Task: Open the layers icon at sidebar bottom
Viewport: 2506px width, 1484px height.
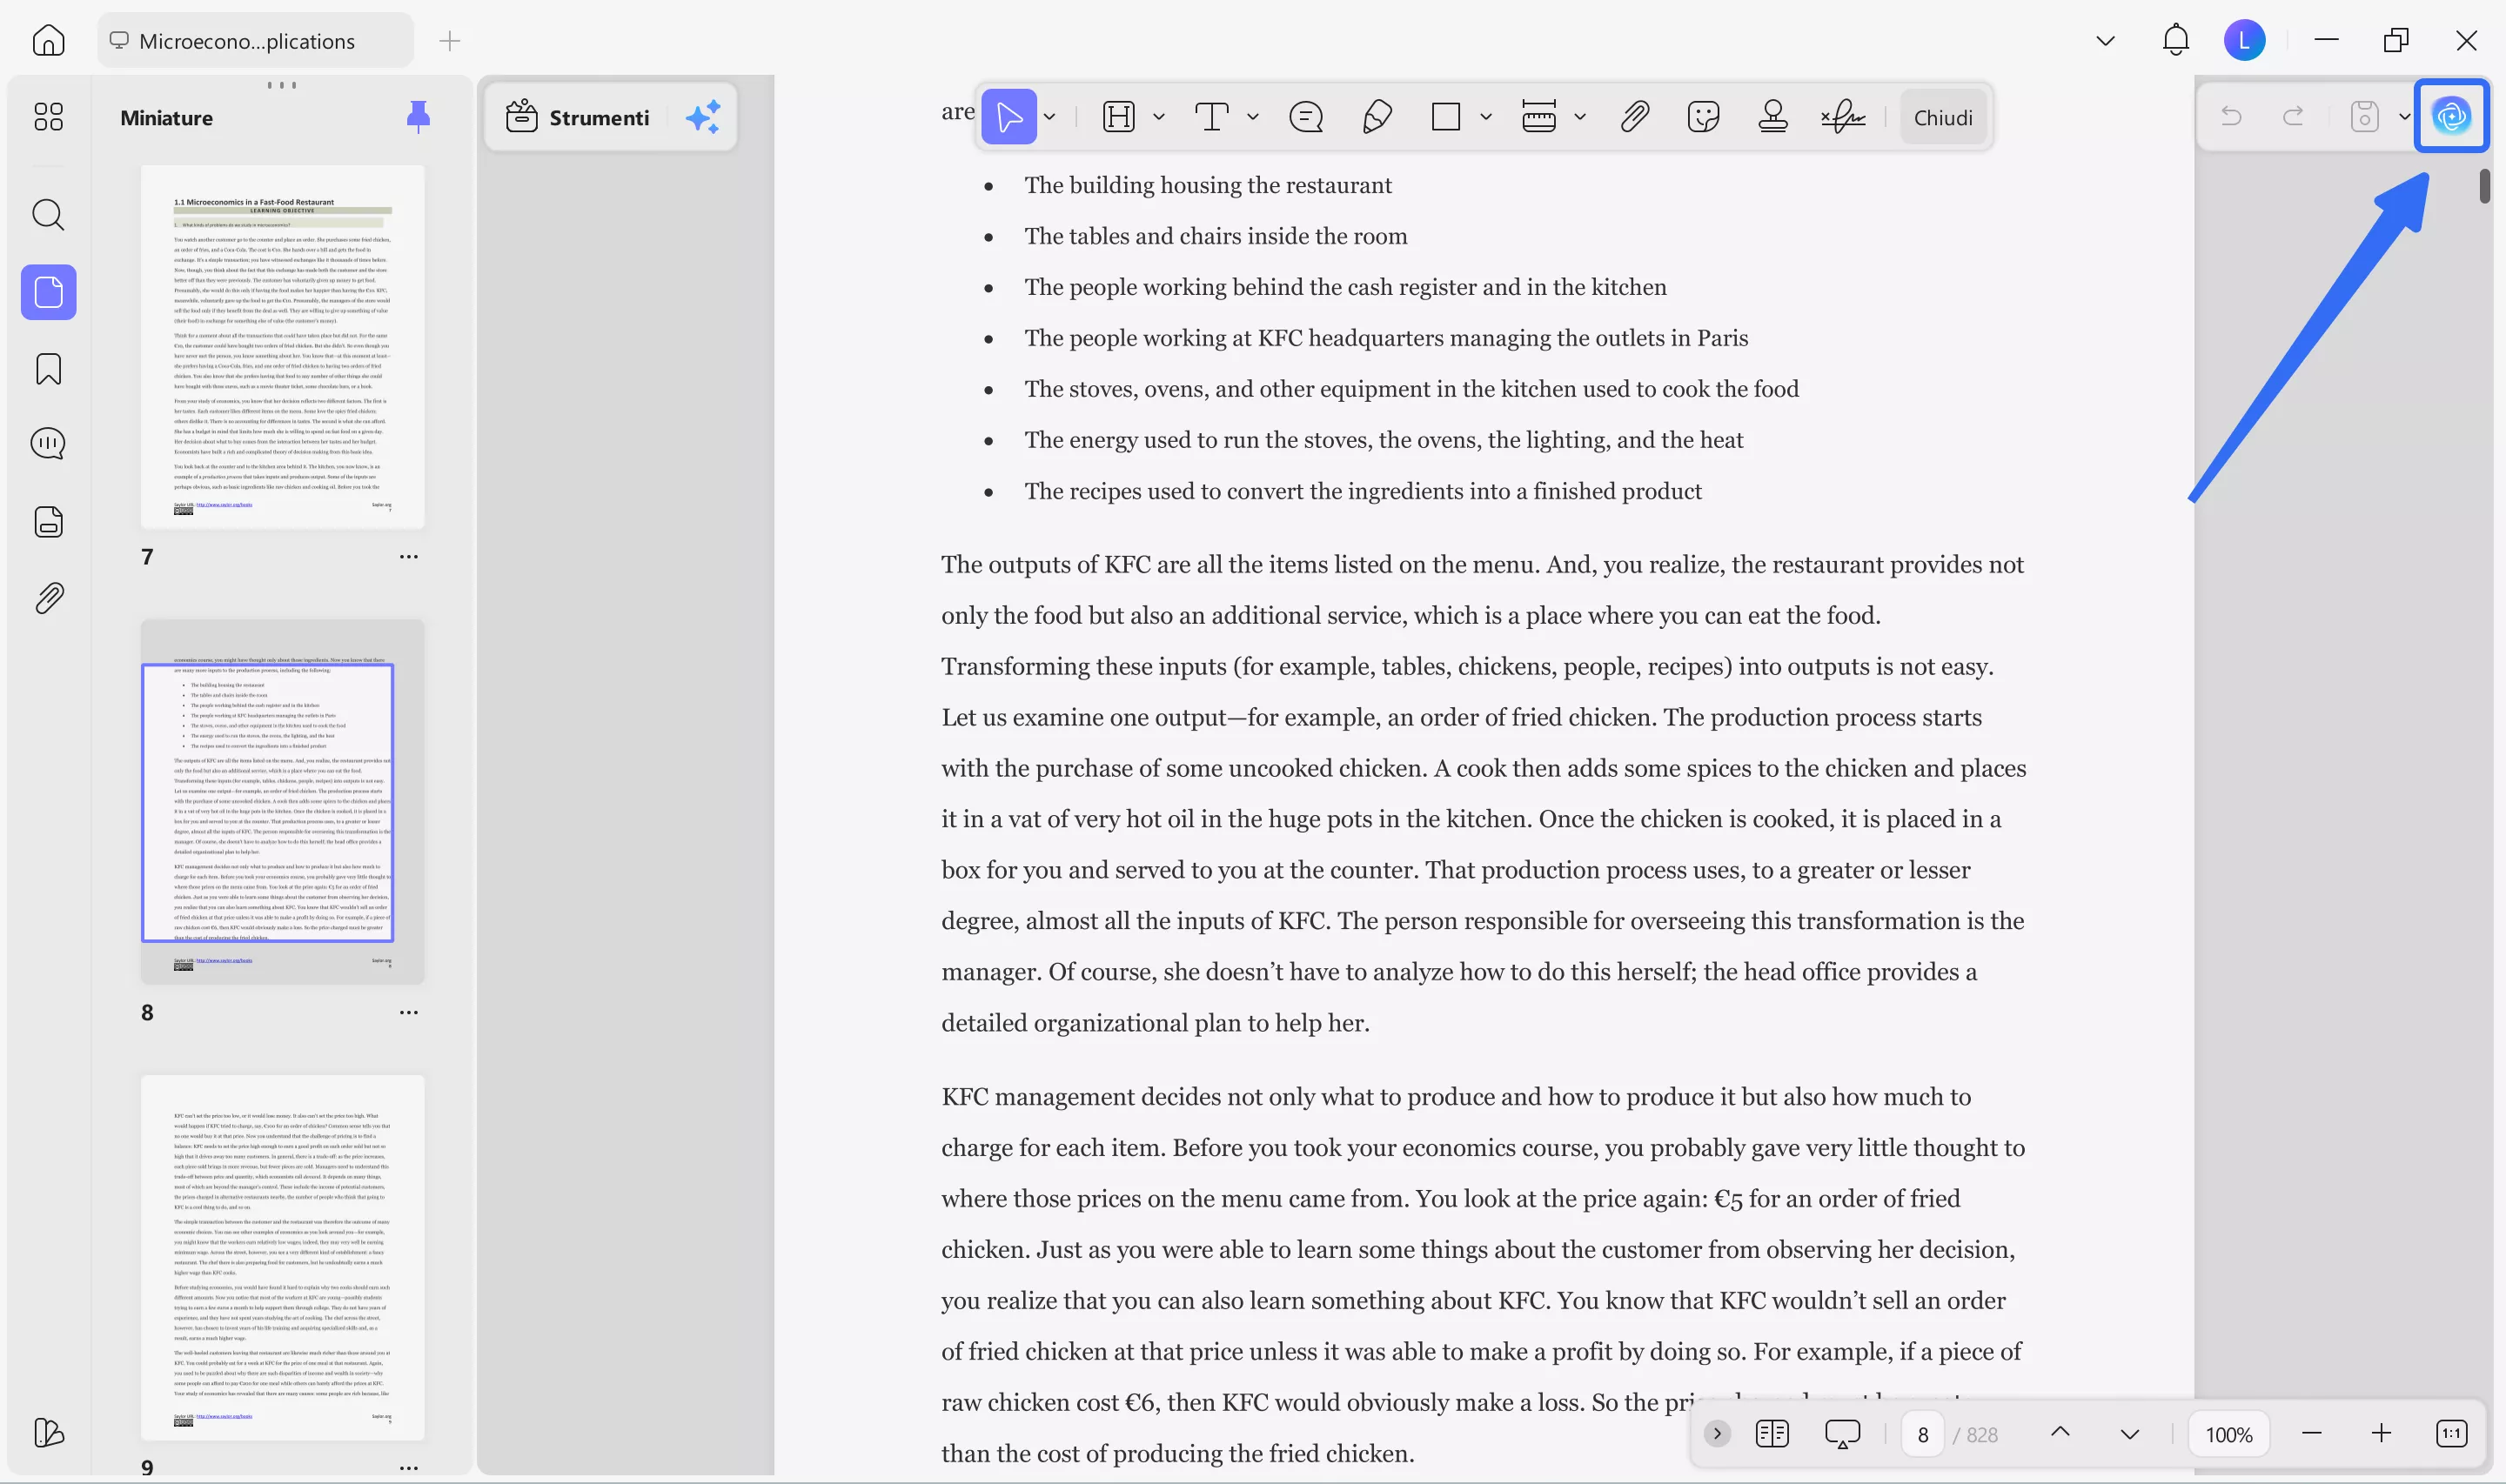Action: (x=48, y=1432)
